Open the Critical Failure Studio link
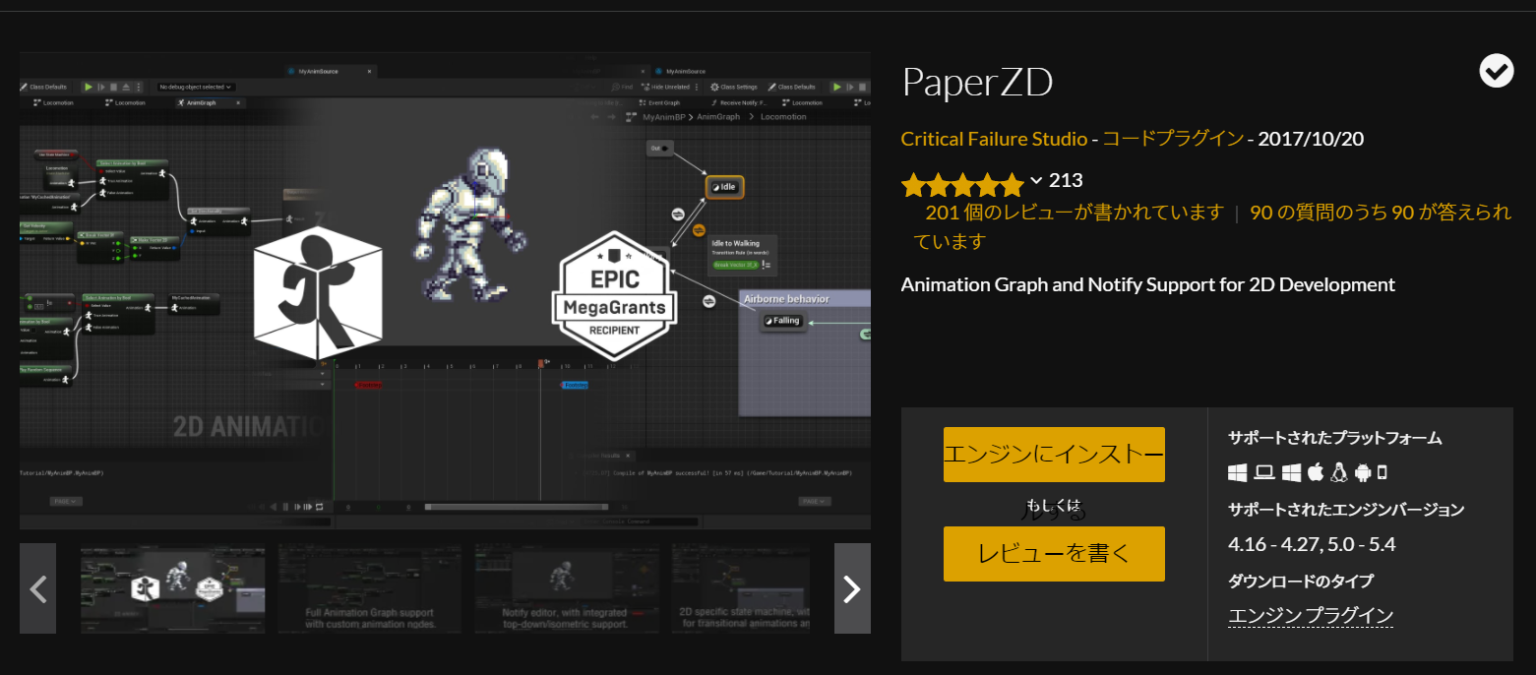This screenshot has width=1536, height=675. 993,138
